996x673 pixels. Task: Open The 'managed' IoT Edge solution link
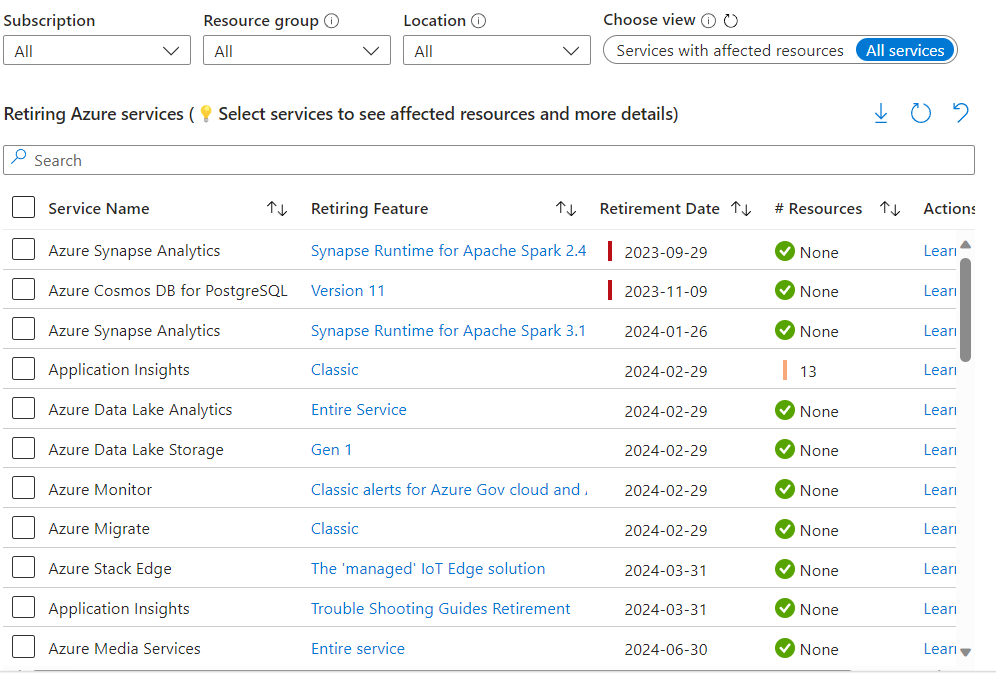coord(428,569)
